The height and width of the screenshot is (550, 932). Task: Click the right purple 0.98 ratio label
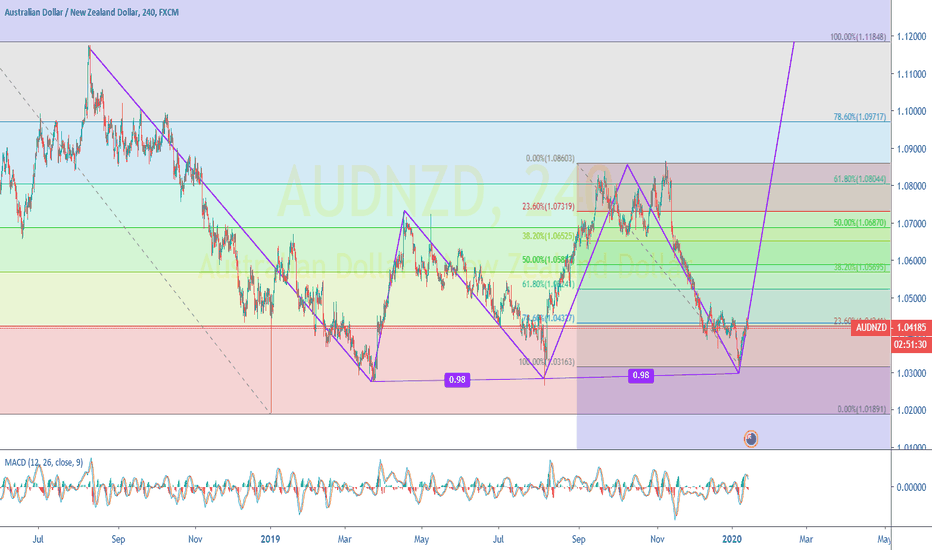(641, 375)
